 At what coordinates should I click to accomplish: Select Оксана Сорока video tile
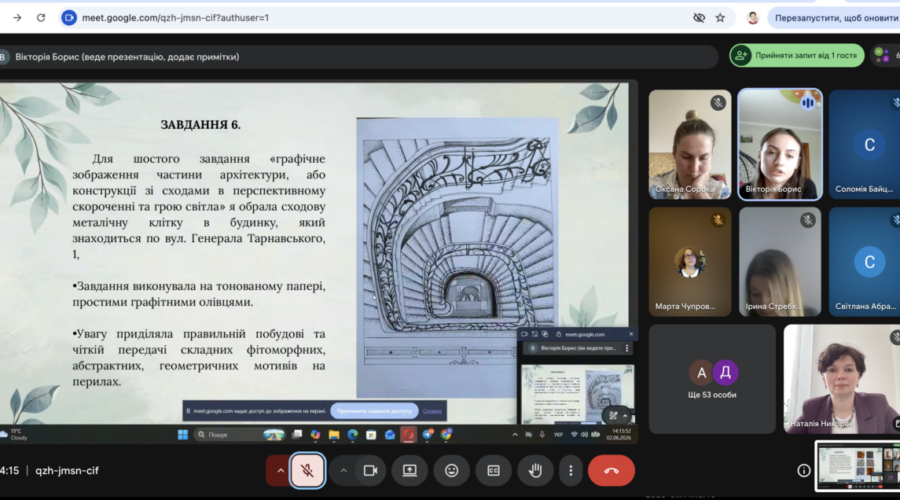(x=690, y=144)
